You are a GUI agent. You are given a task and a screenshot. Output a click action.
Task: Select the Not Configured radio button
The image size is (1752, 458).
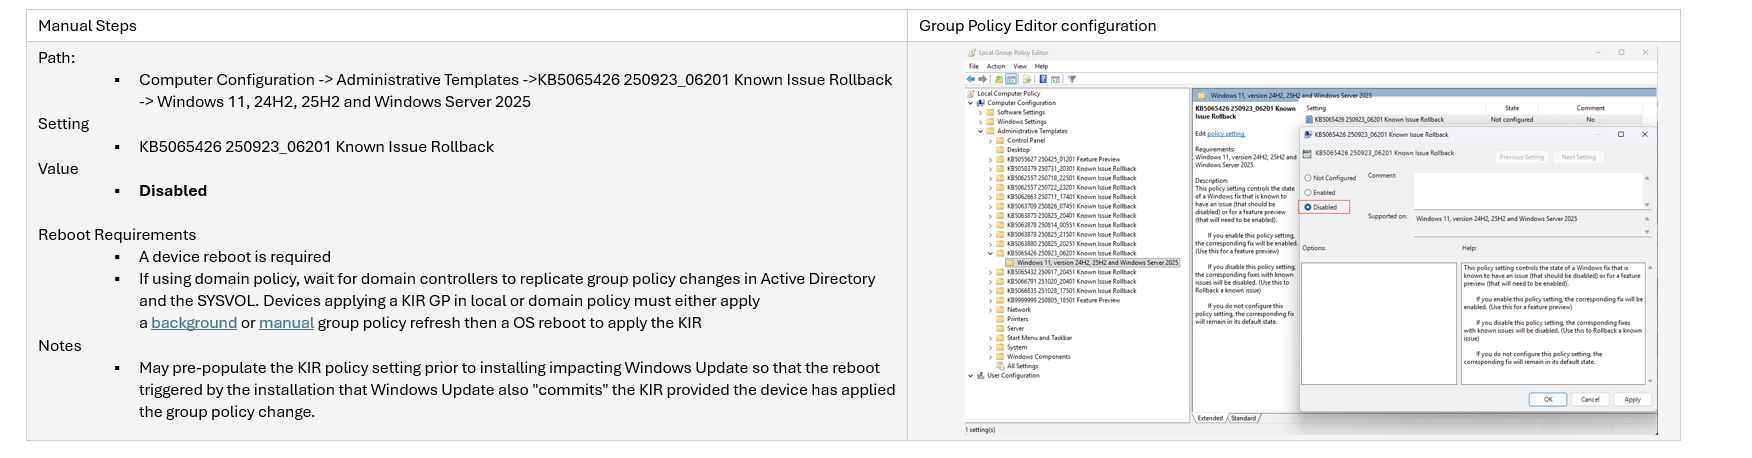tap(1308, 178)
